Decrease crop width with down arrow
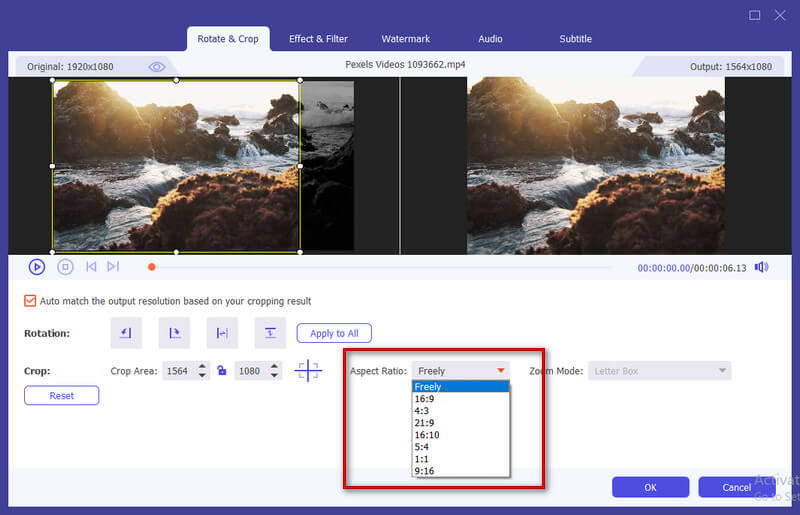800x515 pixels. click(203, 376)
